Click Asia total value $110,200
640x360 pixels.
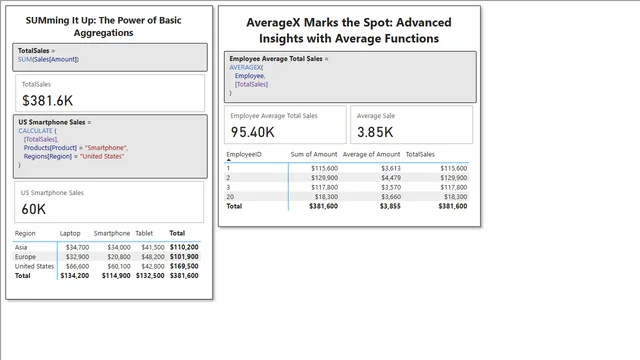(184, 247)
